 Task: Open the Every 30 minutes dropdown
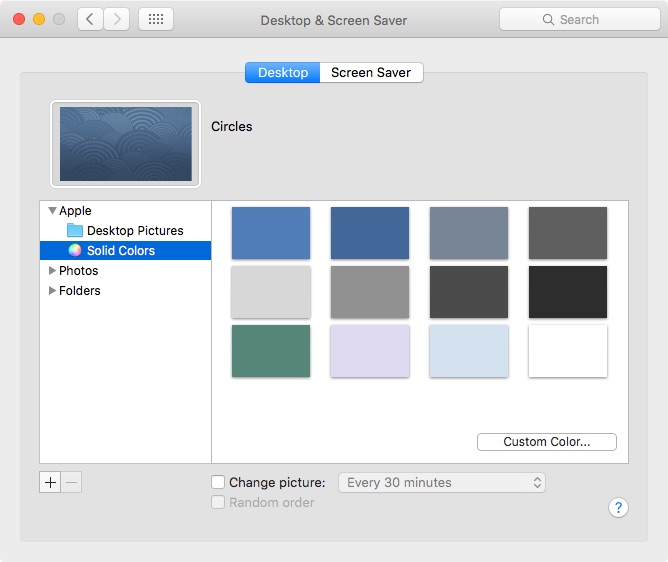[x=442, y=482]
